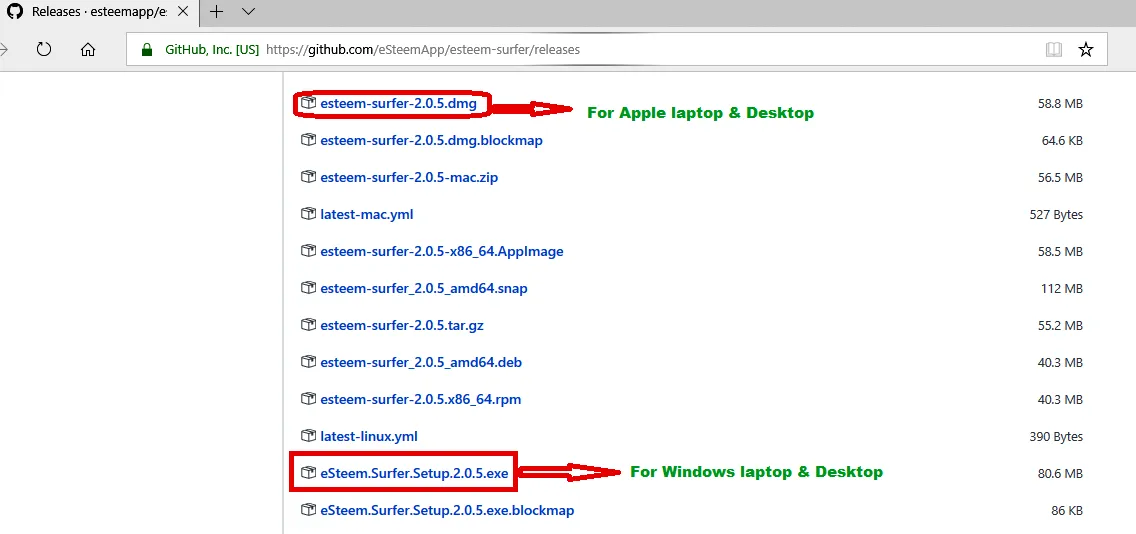Download esteem-surfer_2.0.5_amd64.snap

coord(424,288)
